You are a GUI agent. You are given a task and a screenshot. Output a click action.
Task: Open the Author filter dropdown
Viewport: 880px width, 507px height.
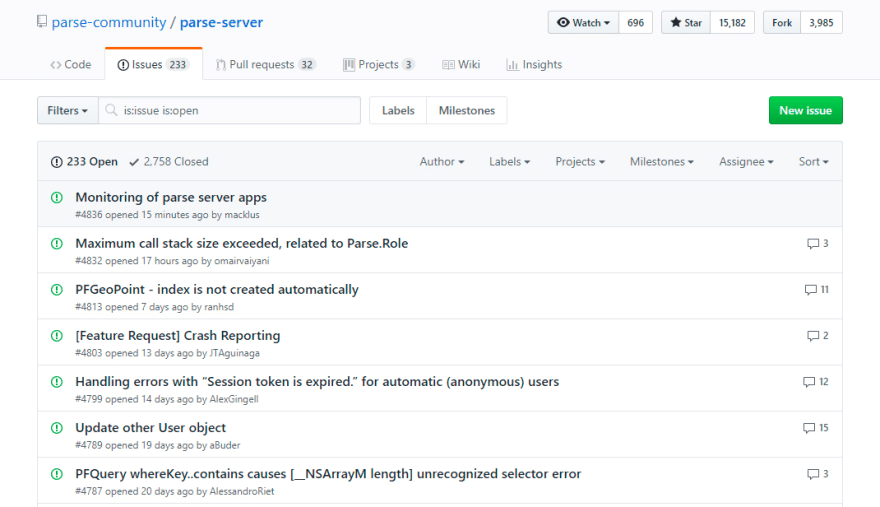pyautogui.click(x=442, y=162)
